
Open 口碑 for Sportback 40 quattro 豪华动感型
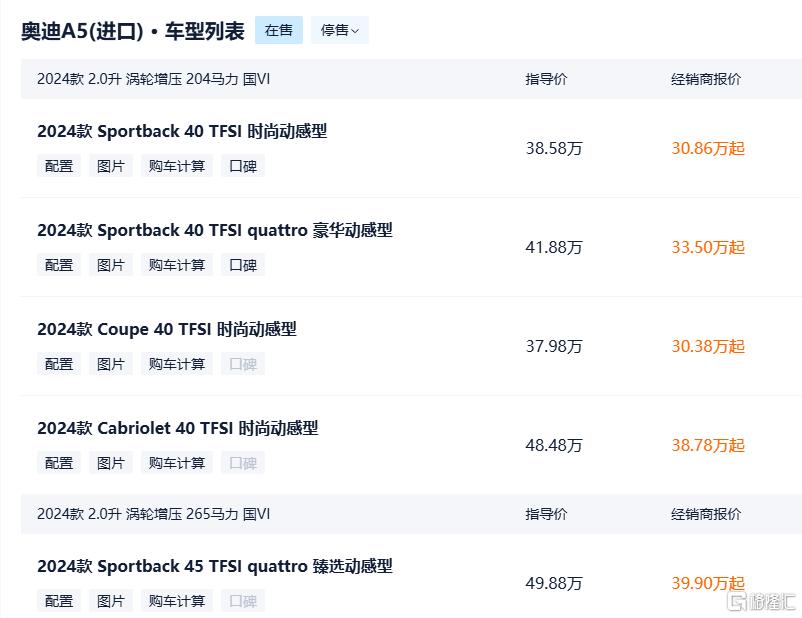coord(243,265)
